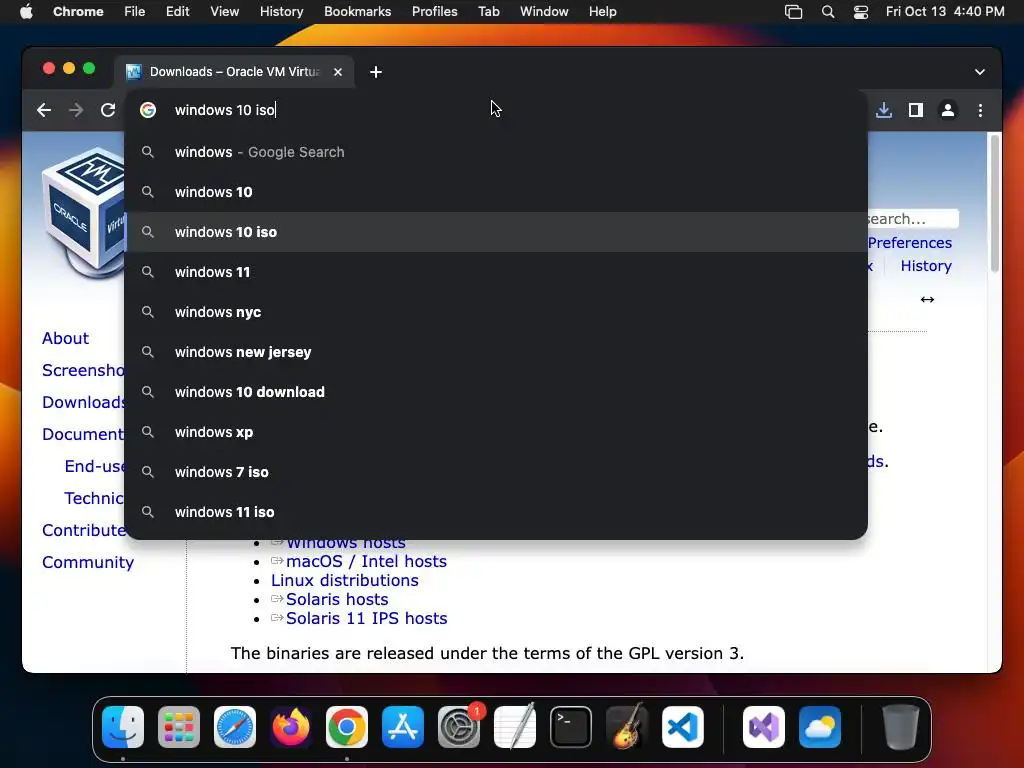
Task: Open the Bookmarks menu
Action: pyautogui.click(x=357, y=12)
